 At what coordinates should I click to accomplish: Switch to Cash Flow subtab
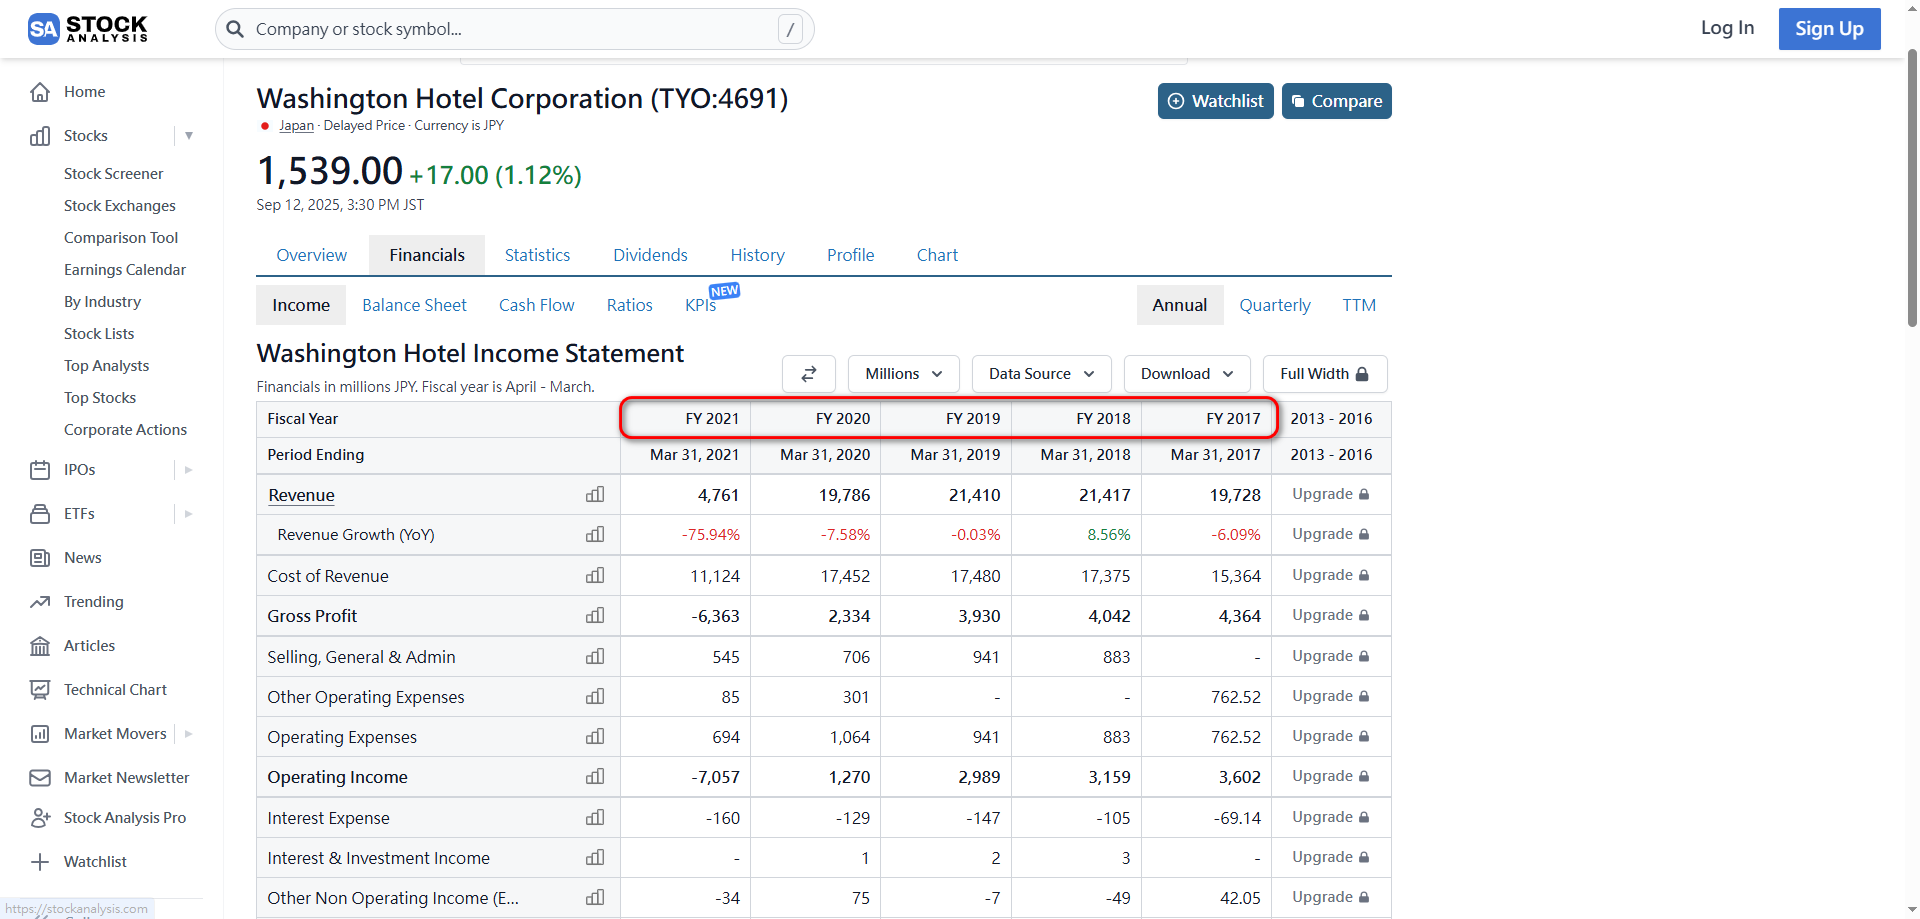pyautogui.click(x=537, y=305)
